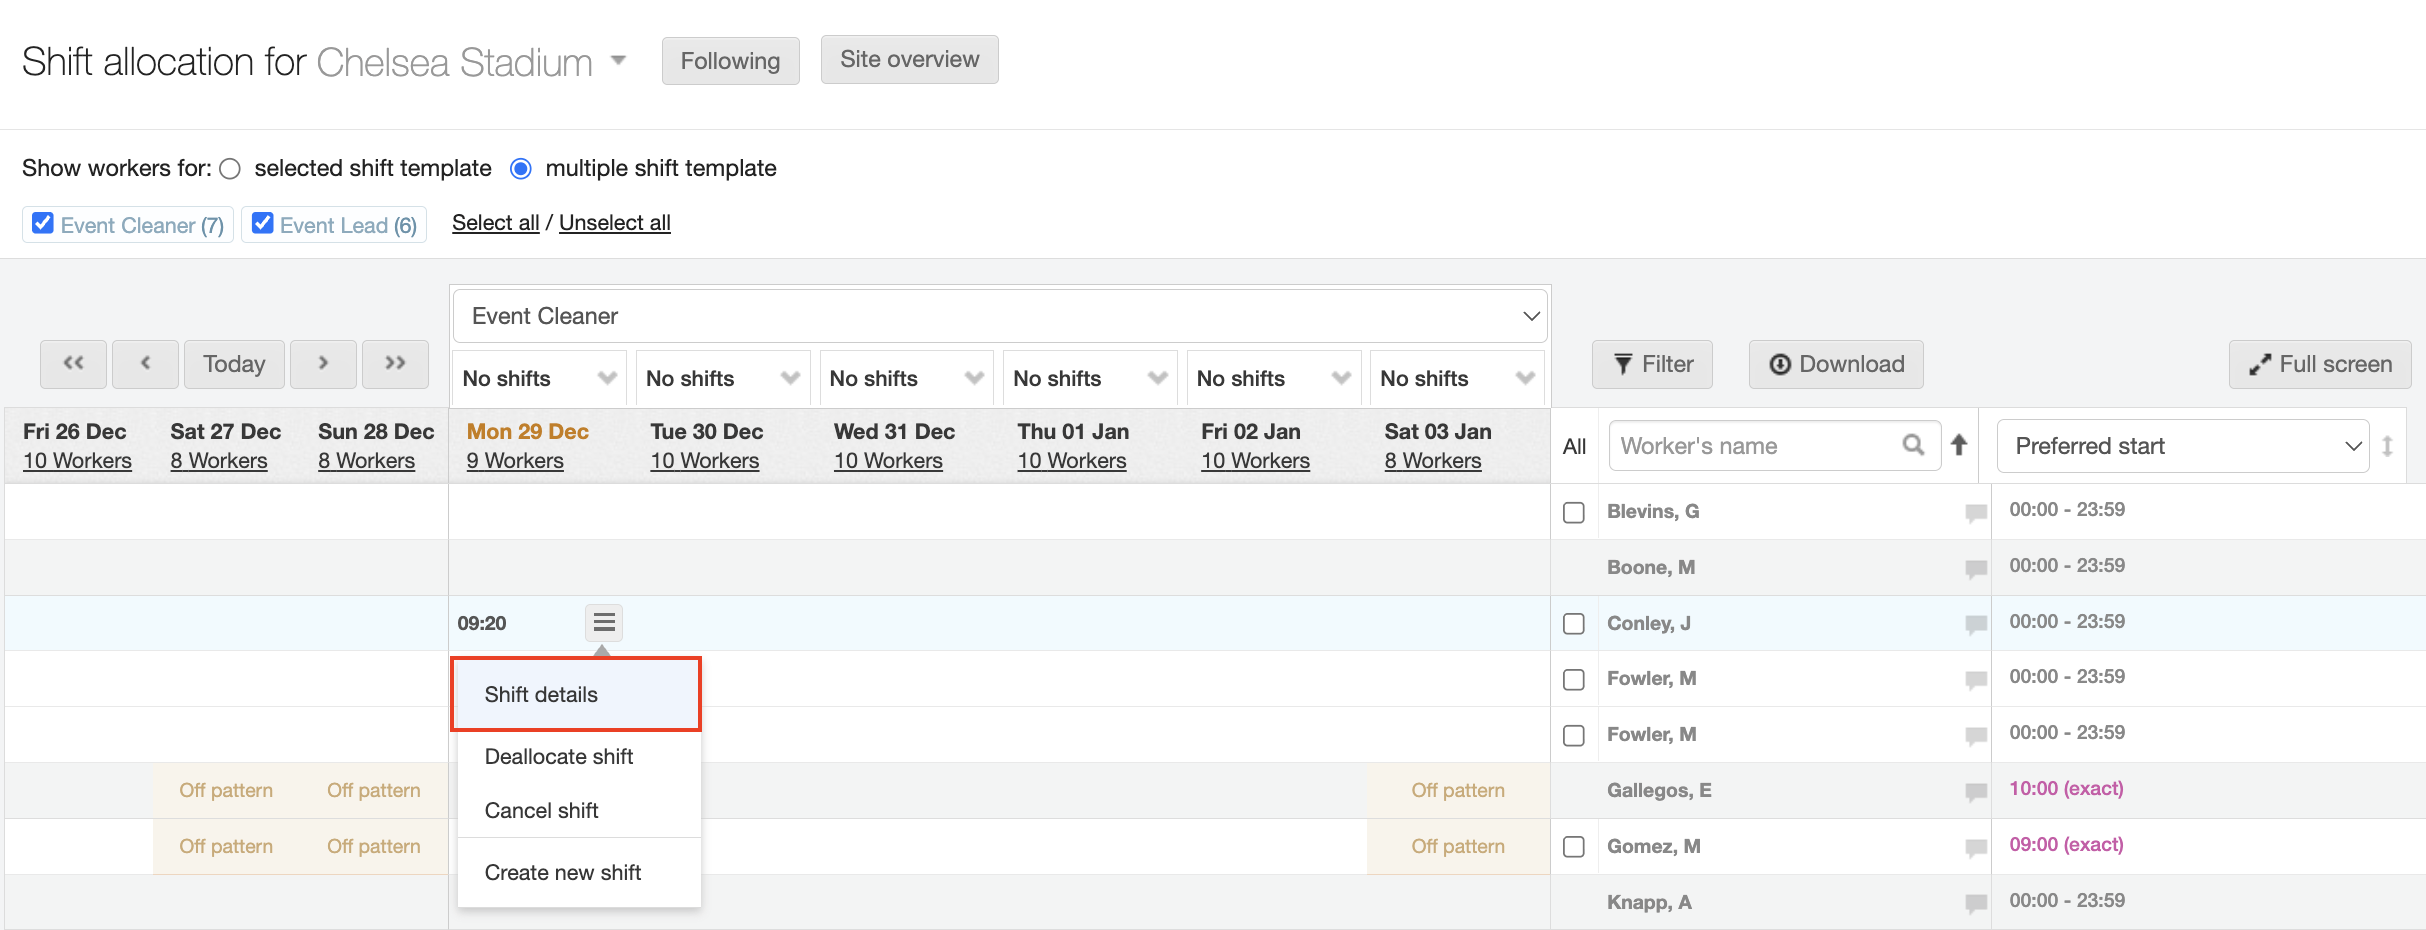The image size is (2426, 930).
Task: Jump back with the double left arrow
Action: pyautogui.click(x=73, y=364)
